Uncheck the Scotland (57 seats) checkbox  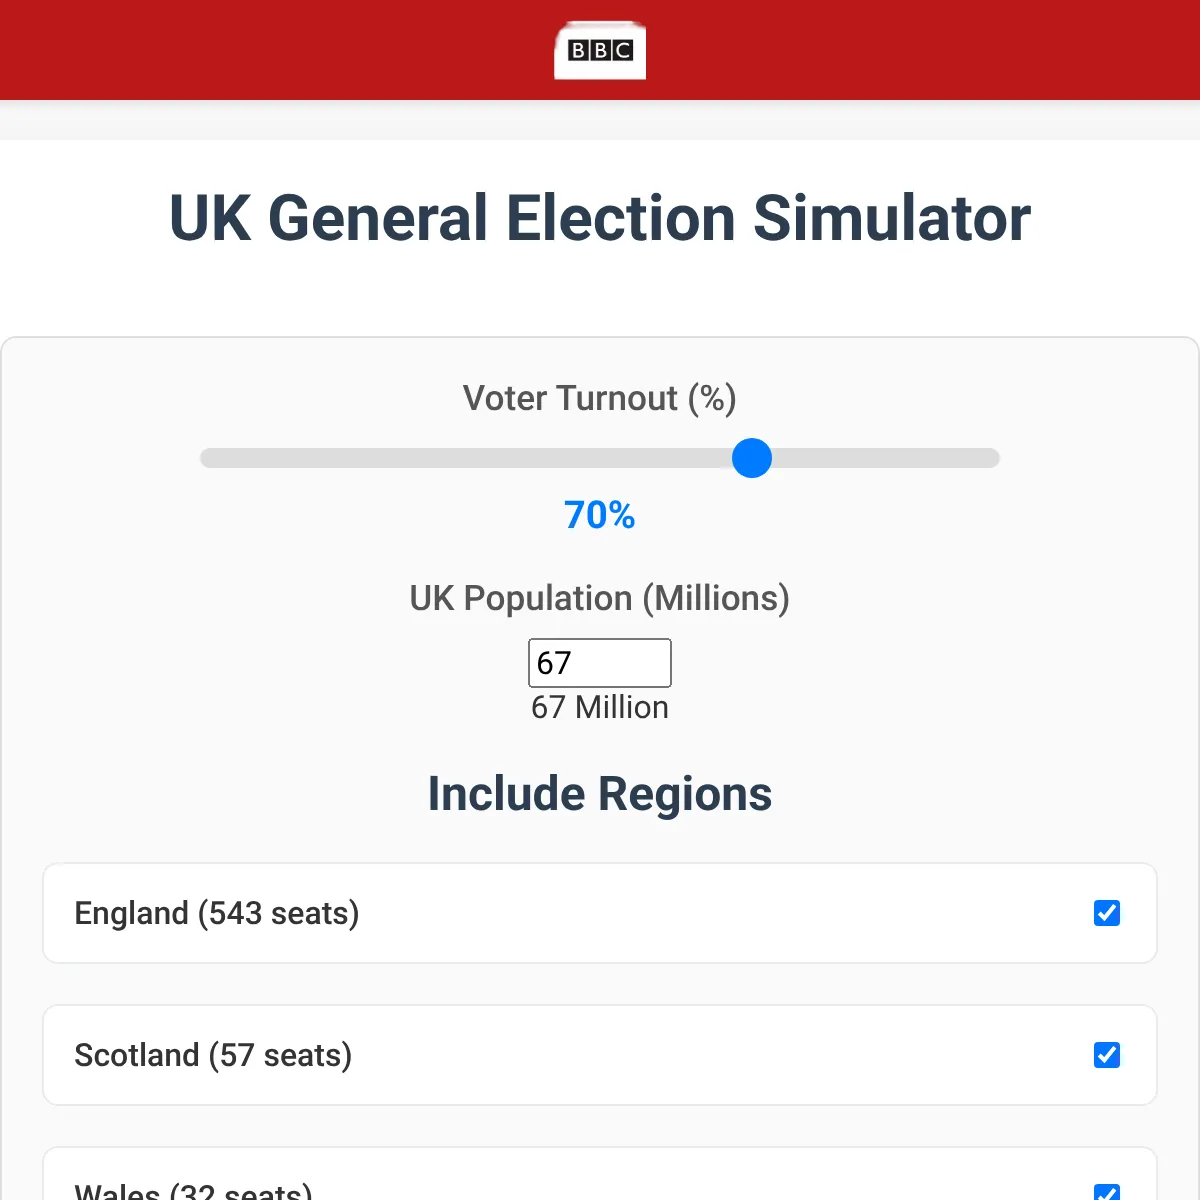click(1106, 1055)
